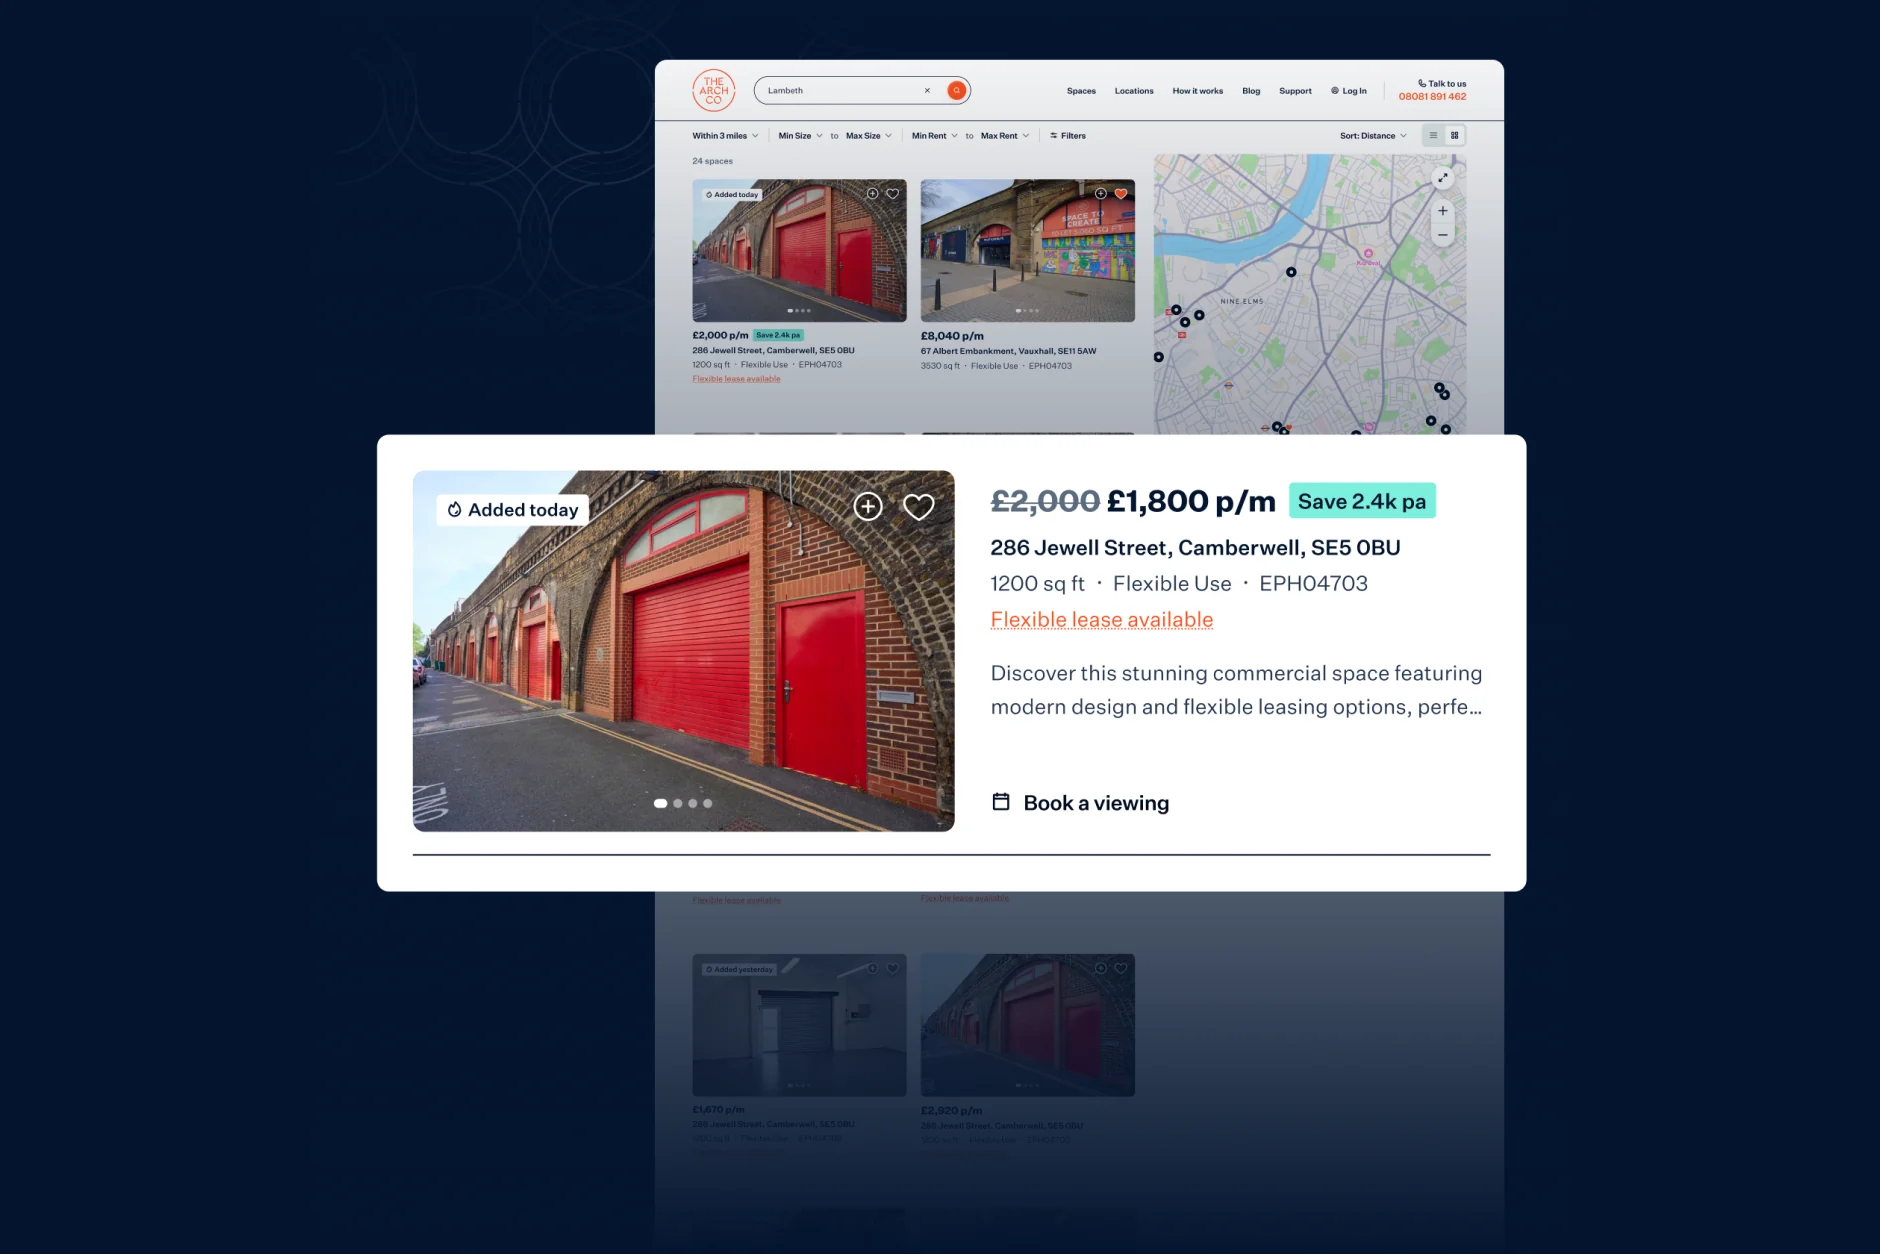The image size is (1880, 1254).
Task: Toggle heart on enlarged listing card
Action: point(918,507)
